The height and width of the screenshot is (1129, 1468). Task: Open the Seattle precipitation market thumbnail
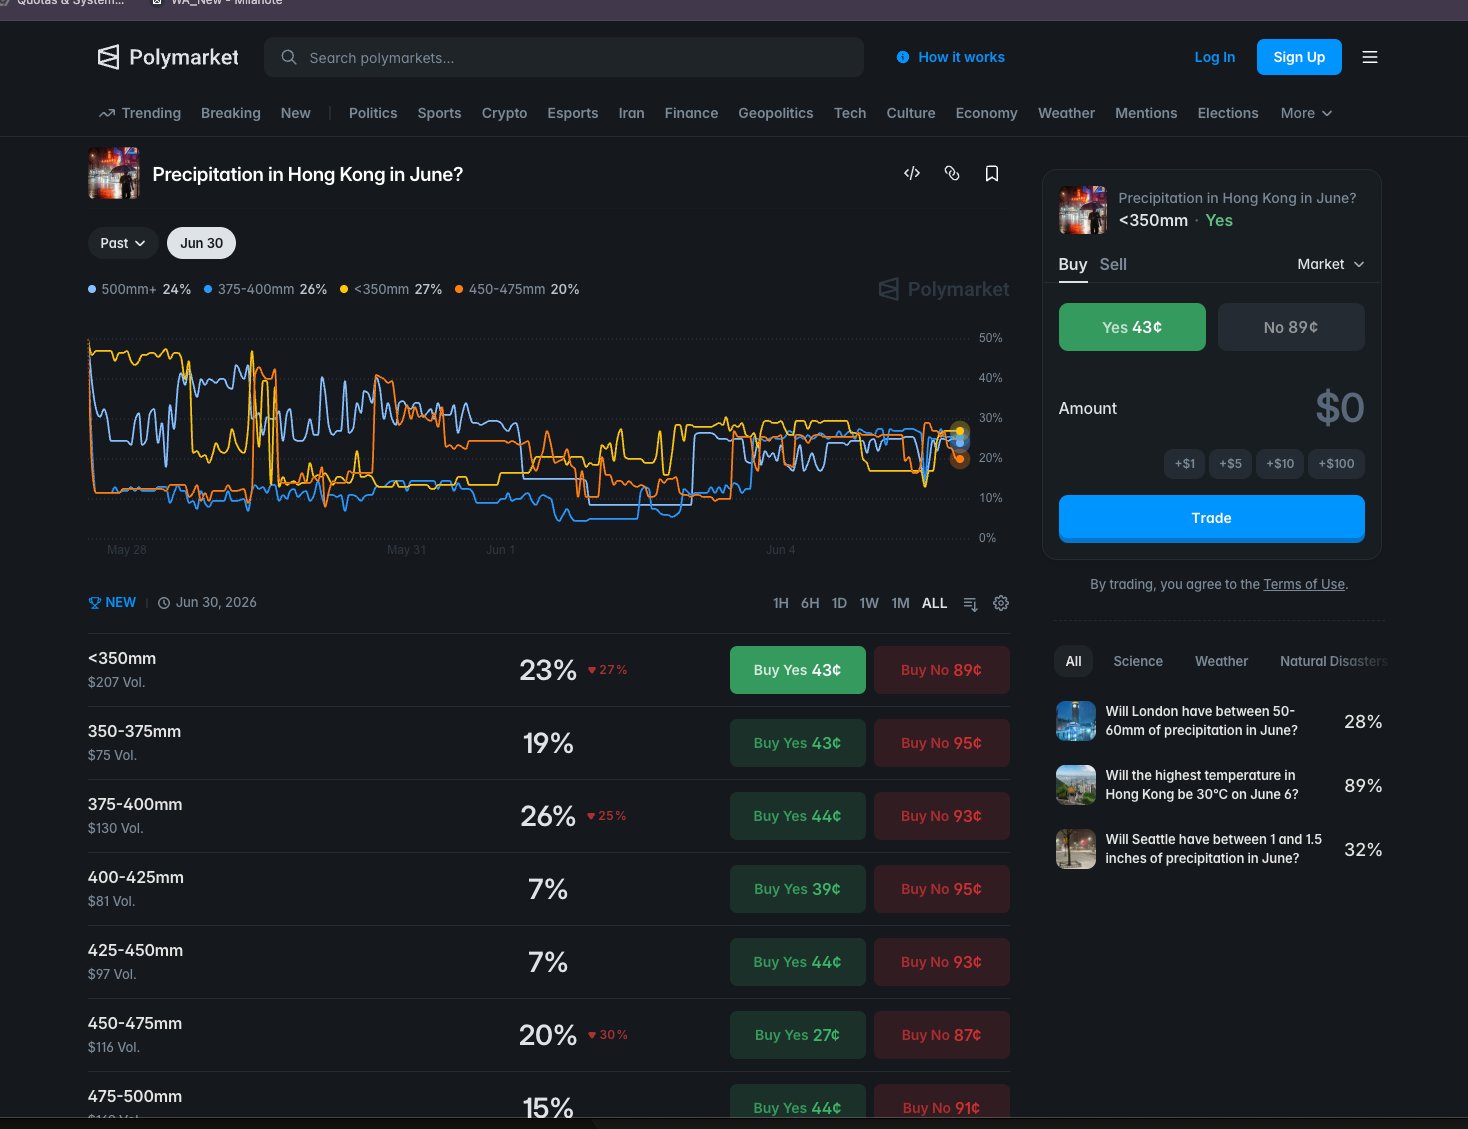1076,849
